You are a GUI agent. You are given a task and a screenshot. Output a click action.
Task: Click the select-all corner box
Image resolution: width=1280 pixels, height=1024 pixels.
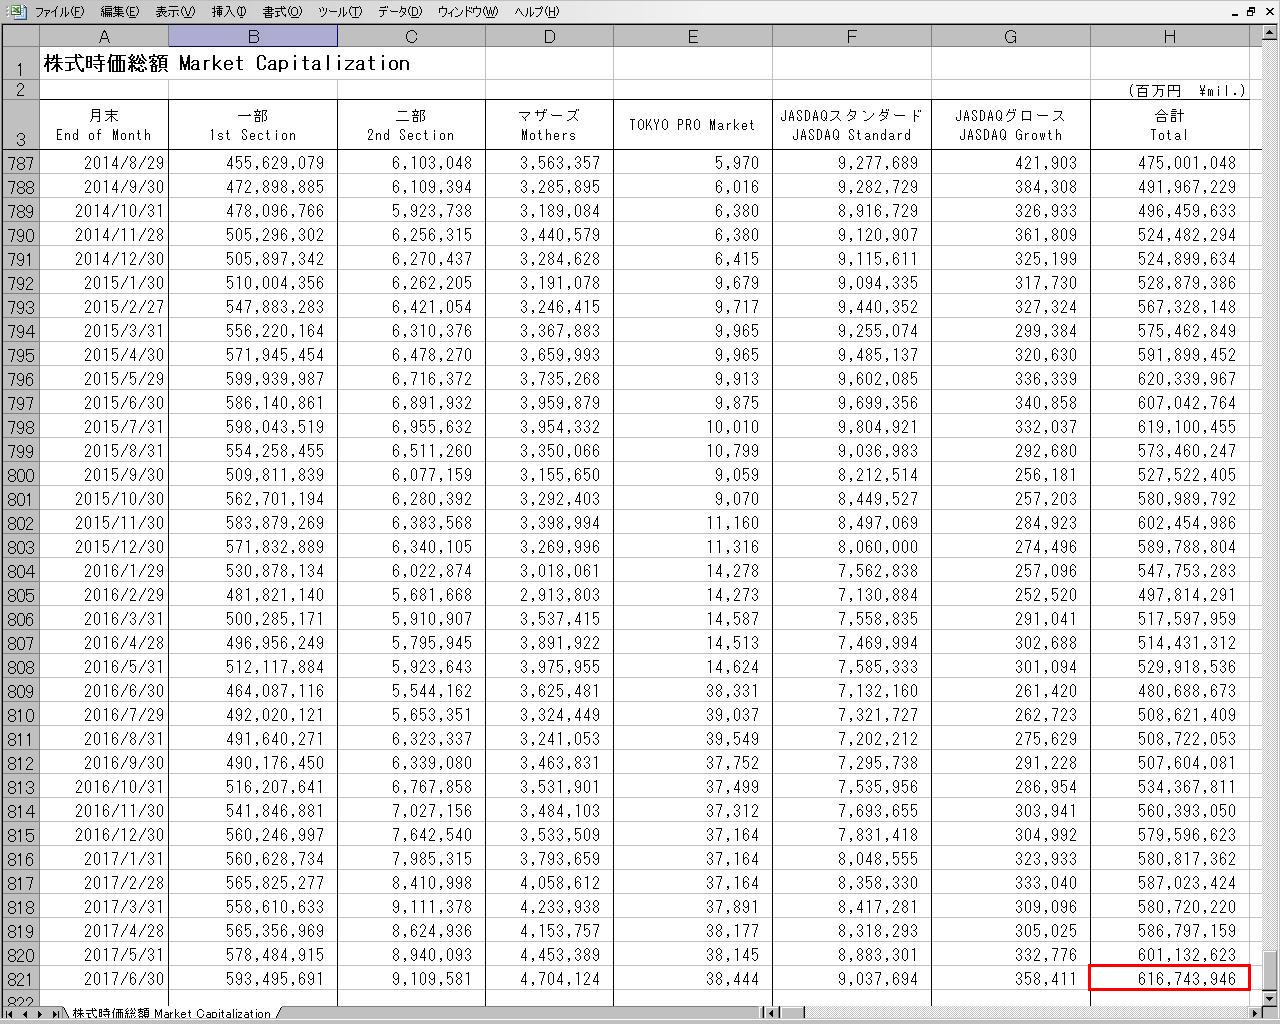click(20, 37)
